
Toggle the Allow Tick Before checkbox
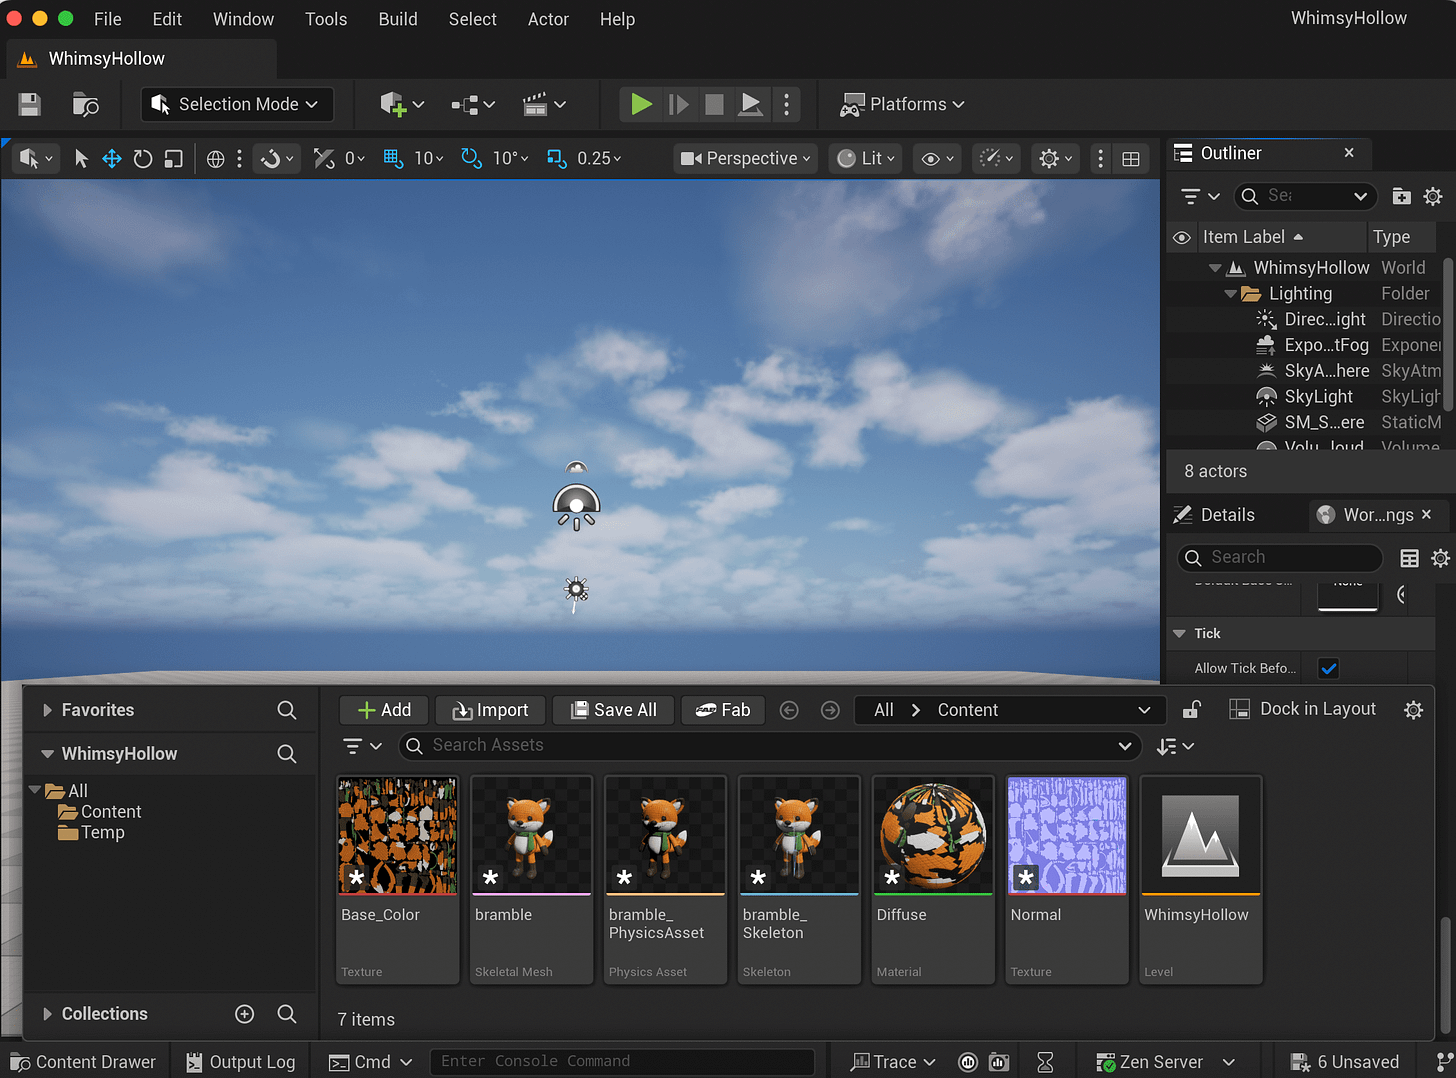1328,668
